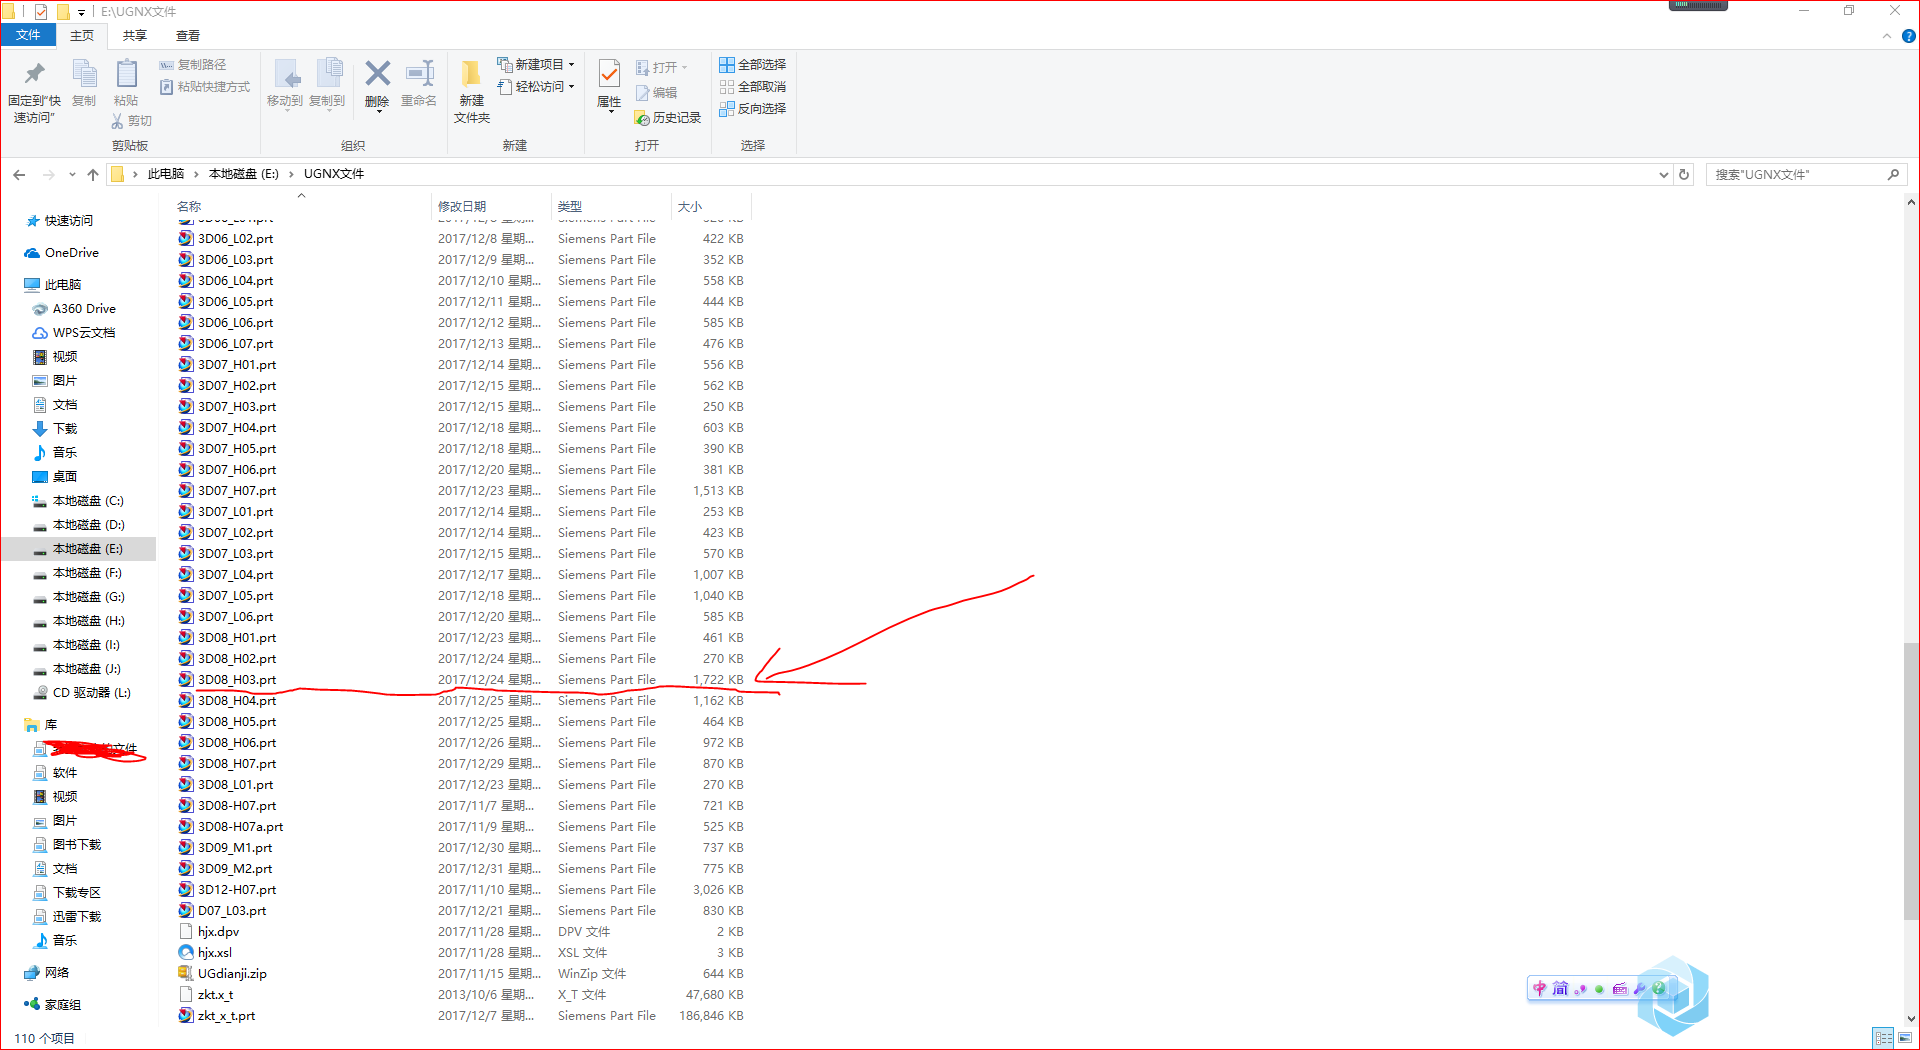Click the Copy icon in ribbon
This screenshot has width=1920, height=1050.
coord(84,74)
